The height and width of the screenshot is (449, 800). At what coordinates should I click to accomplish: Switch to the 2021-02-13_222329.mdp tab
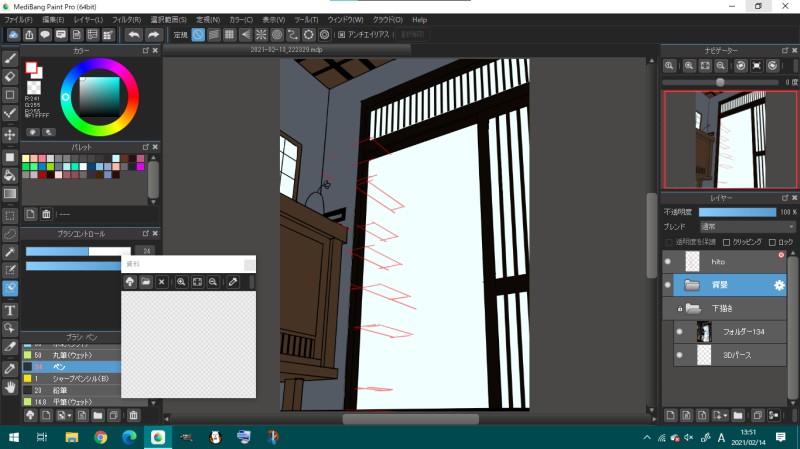pos(286,49)
